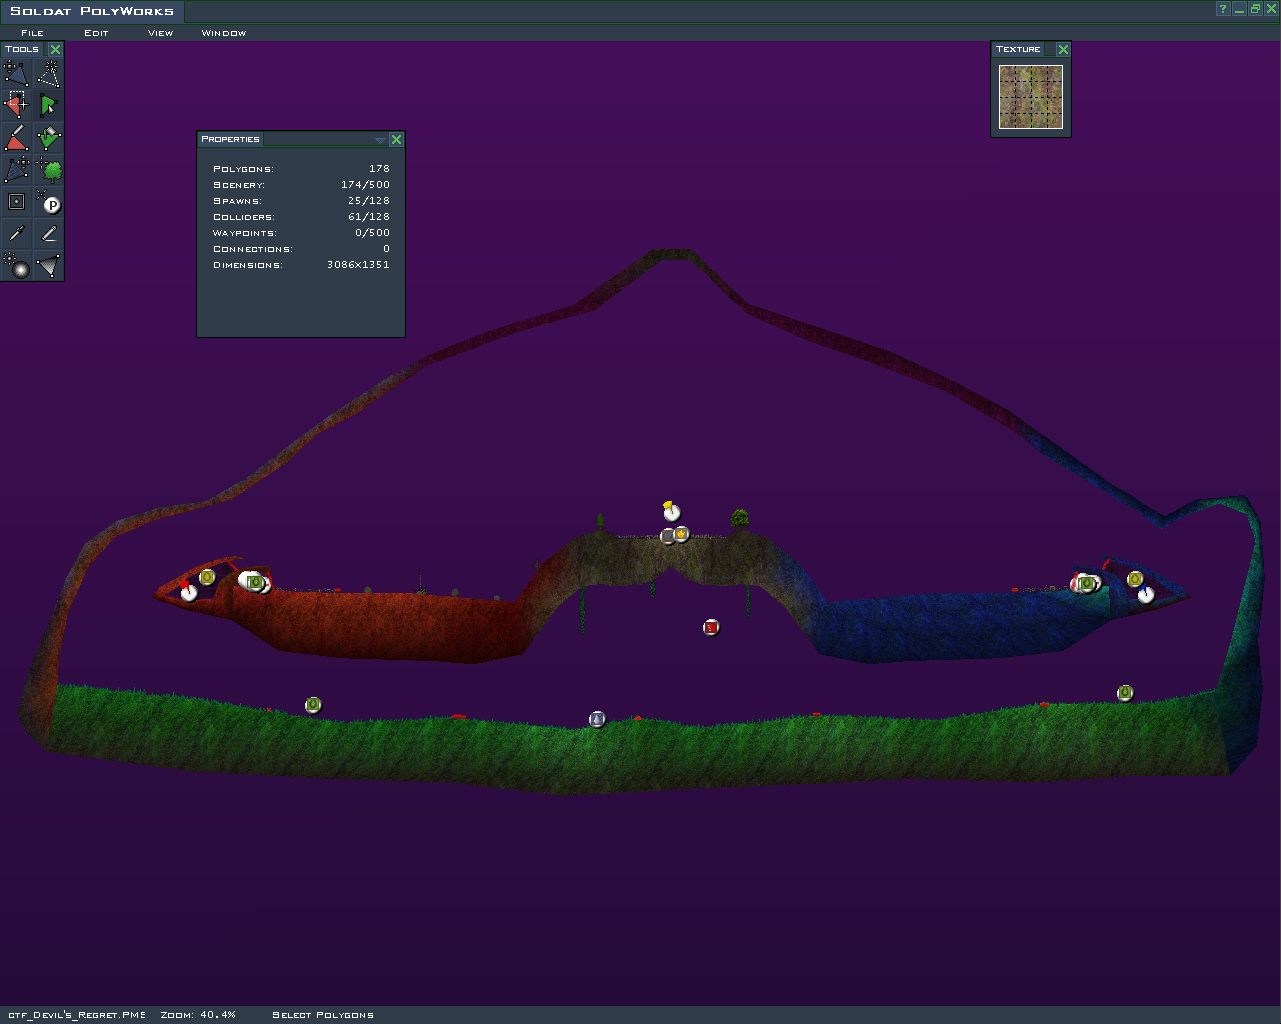Open the Edit menu

pyautogui.click(x=96, y=33)
